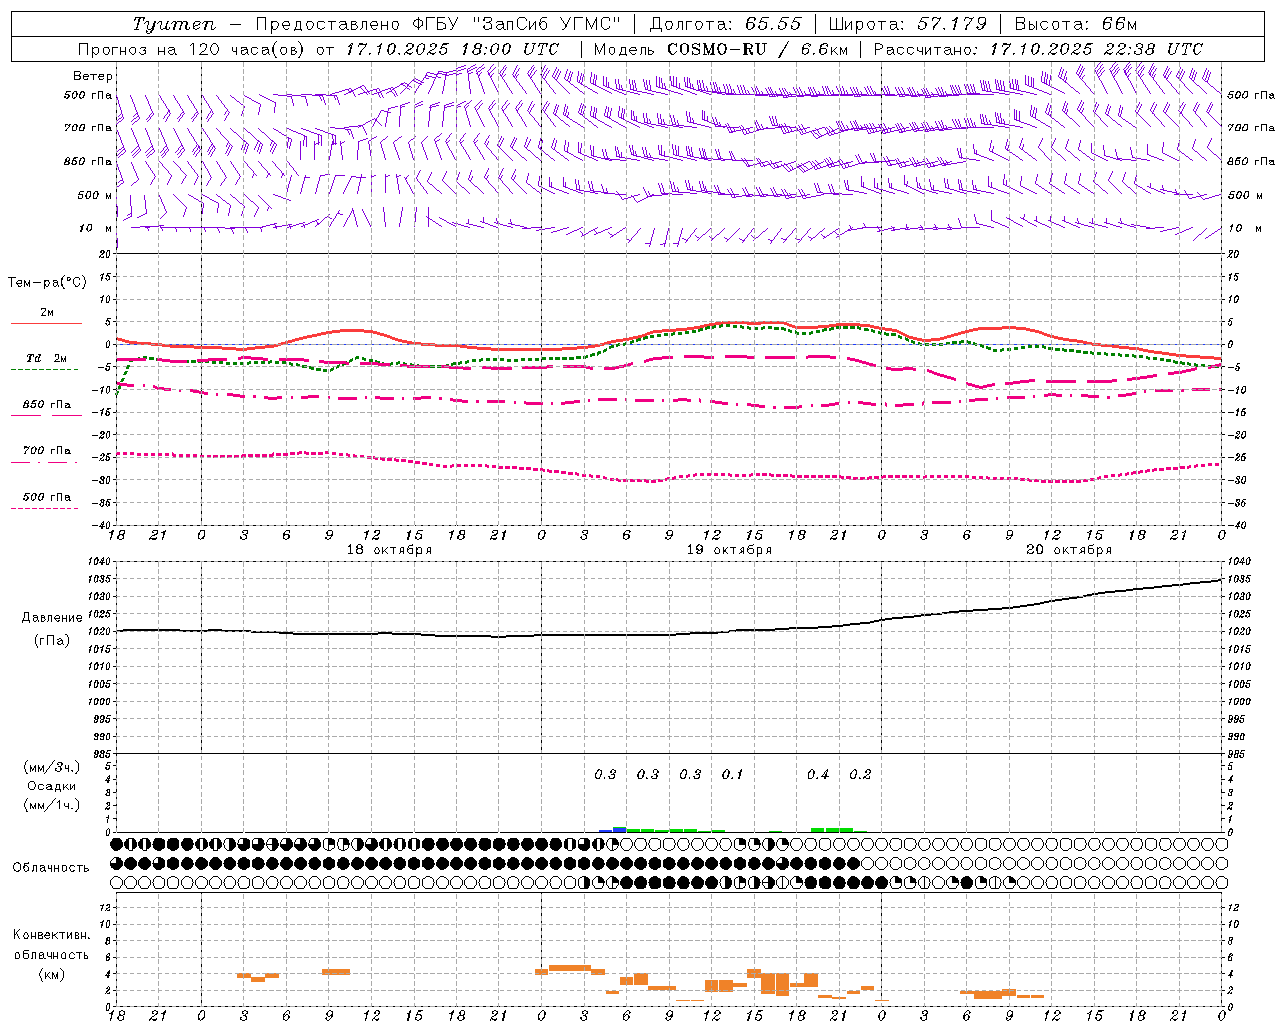Select the "ЗапСиб УГМС" provider text

tap(546, 24)
